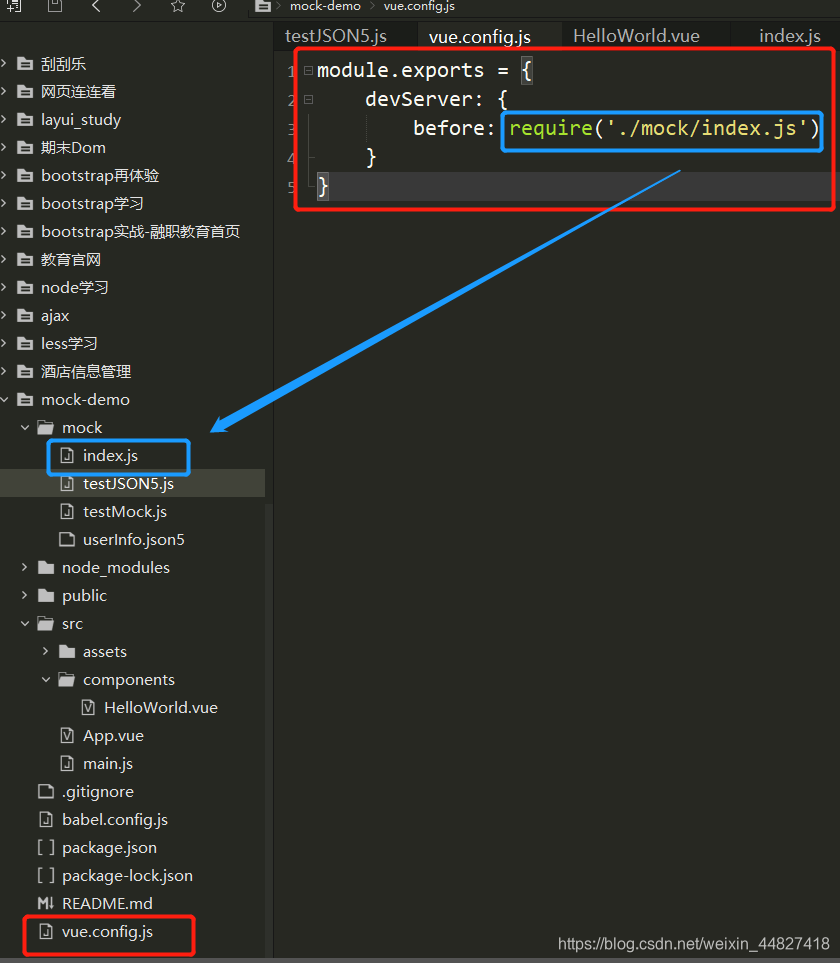Click the components open-folder icon
840x963 pixels.
tap(67, 679)
